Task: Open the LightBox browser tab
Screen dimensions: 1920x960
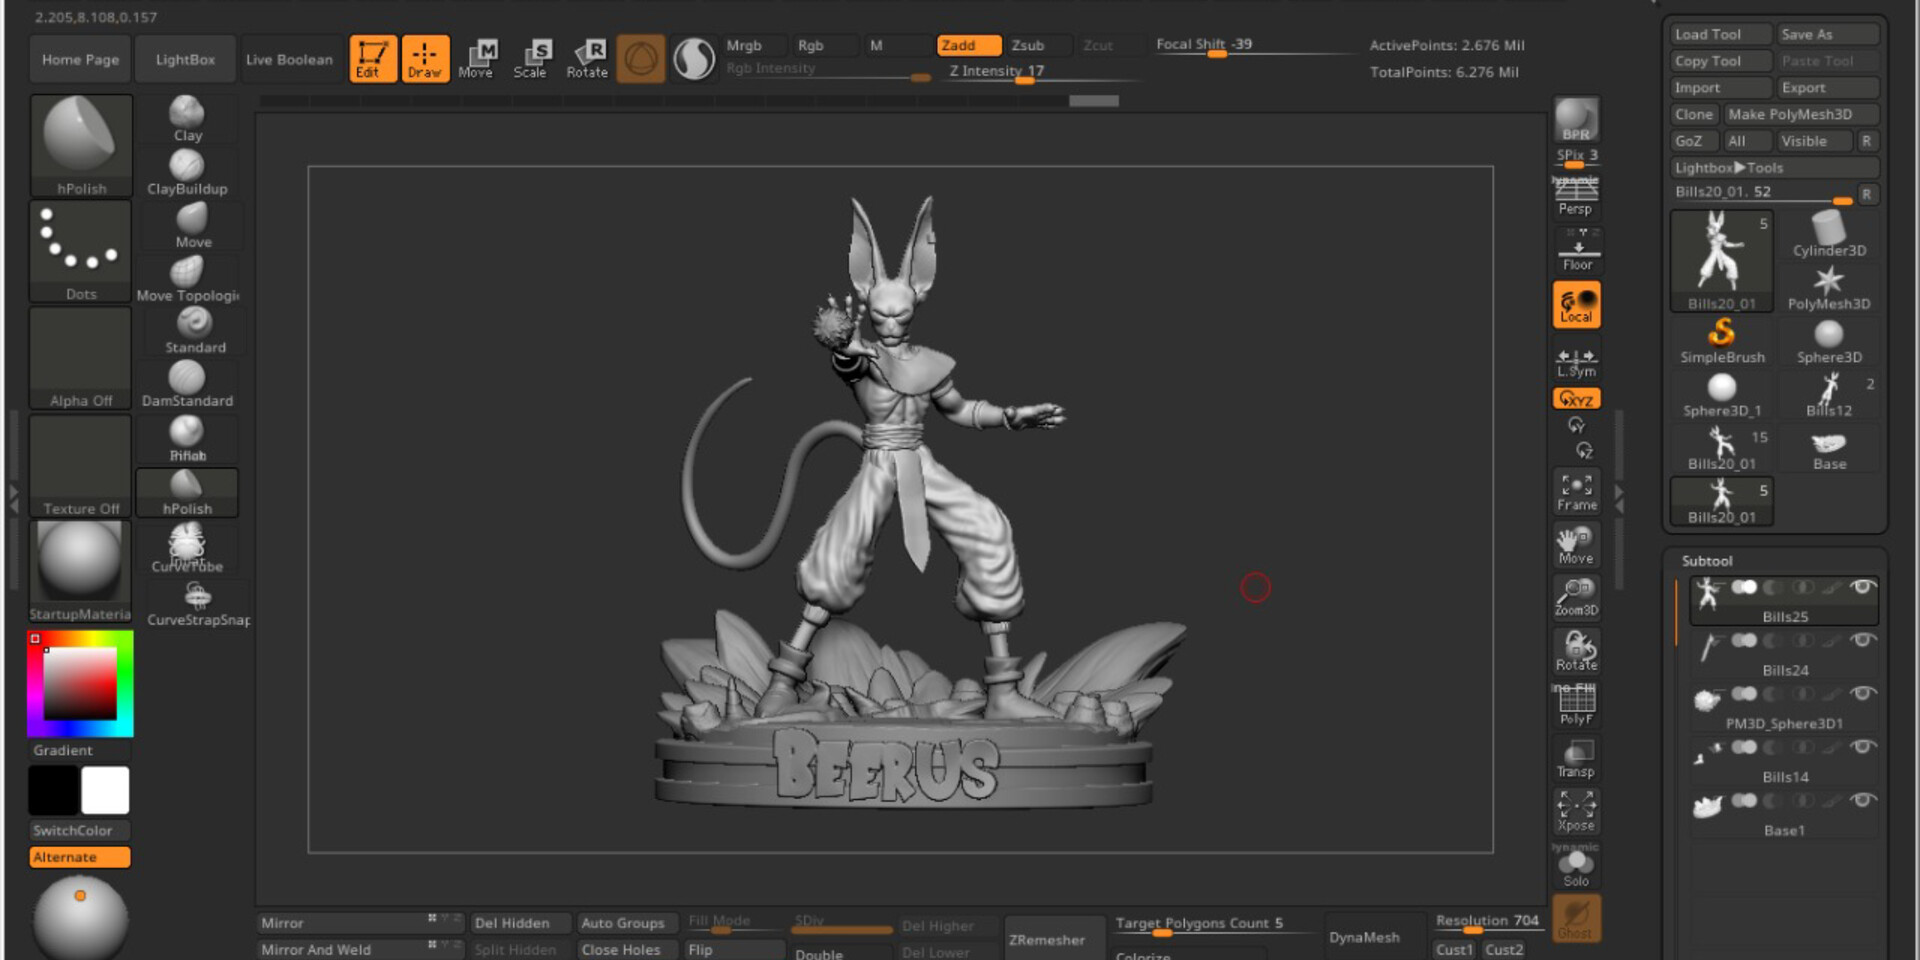Action: coord(184,59)
